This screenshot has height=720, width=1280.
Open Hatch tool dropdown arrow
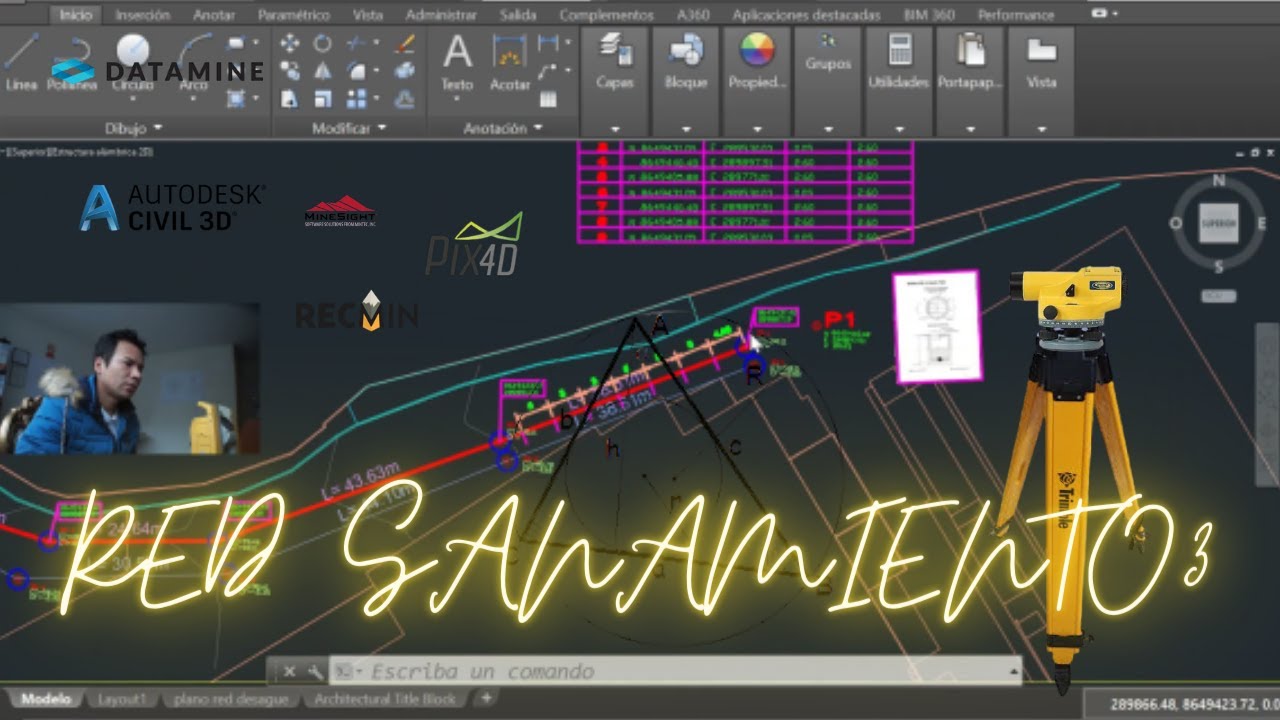(255, 98)
